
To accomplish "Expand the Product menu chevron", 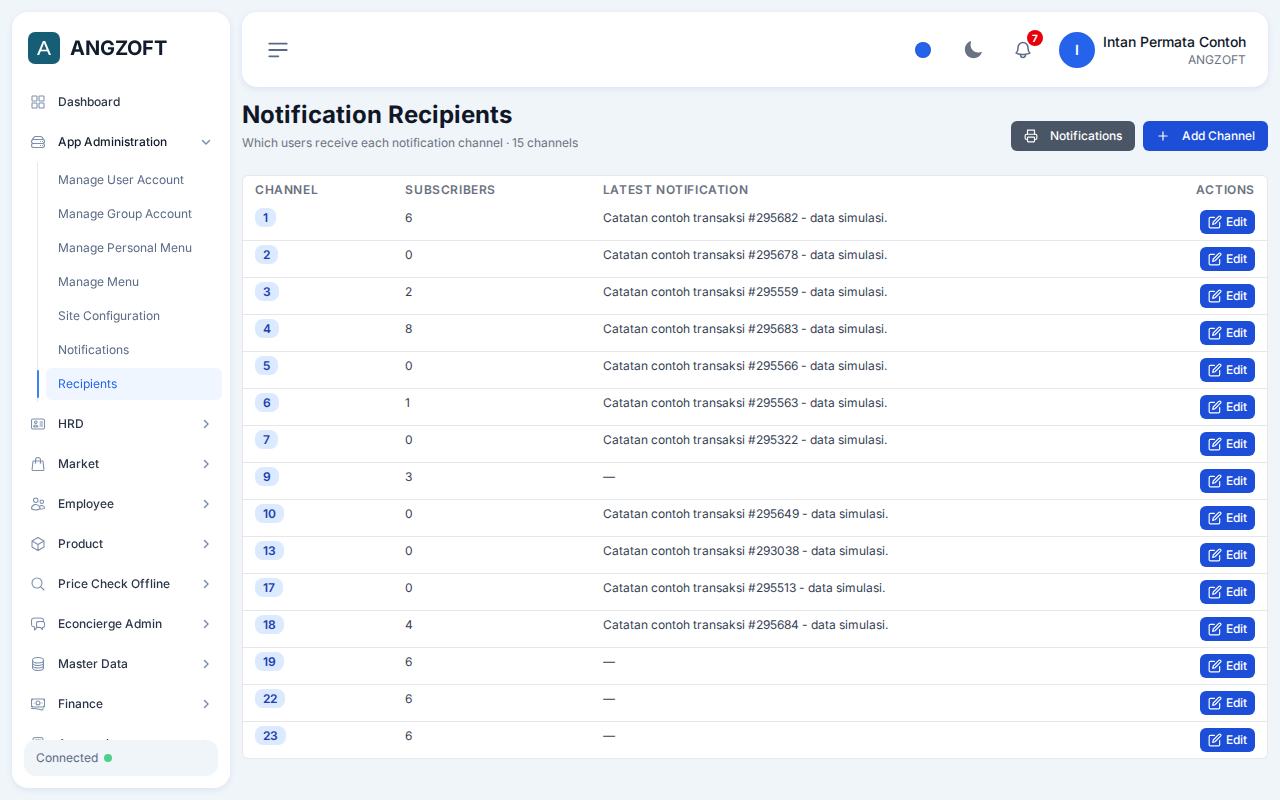I will pos(206,544).
